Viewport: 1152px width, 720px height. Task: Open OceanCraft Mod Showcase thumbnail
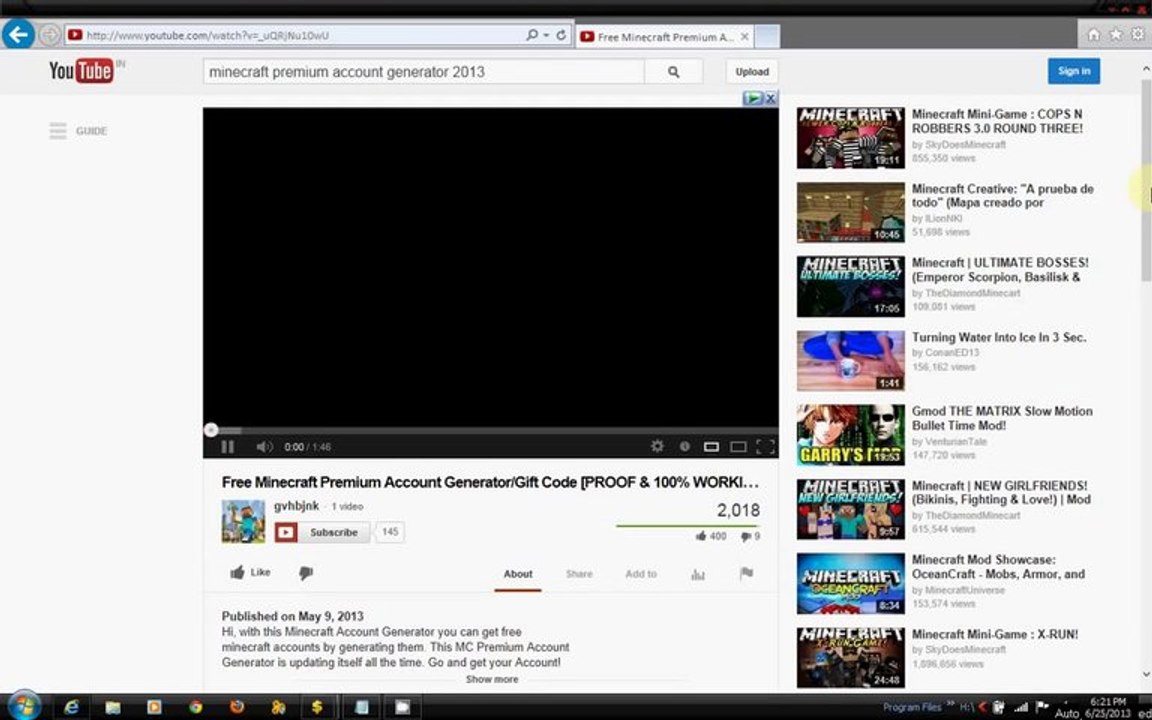click(850, 583)
